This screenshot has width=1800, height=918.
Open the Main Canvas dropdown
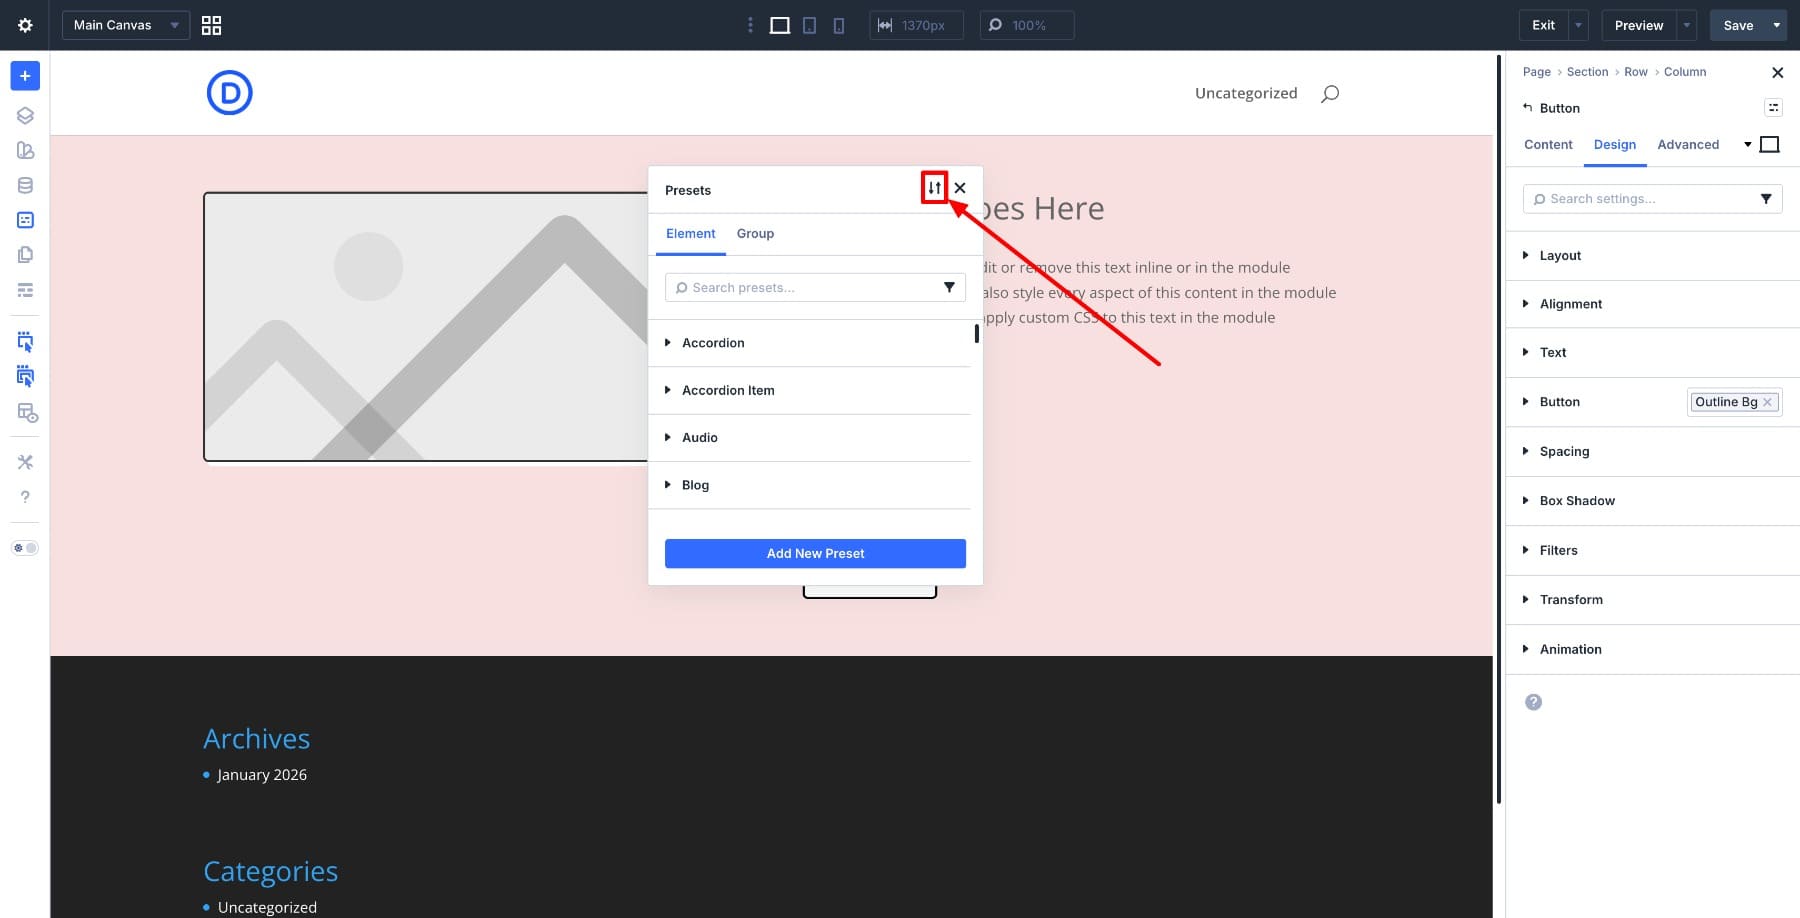click(x=125, y=26)
